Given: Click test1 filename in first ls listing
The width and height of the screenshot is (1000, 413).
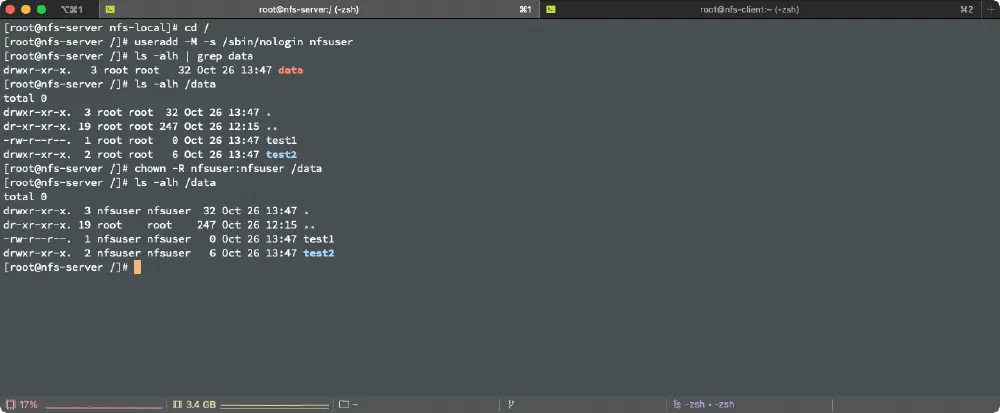Looking at the screenshot, I should pos(281,140).
